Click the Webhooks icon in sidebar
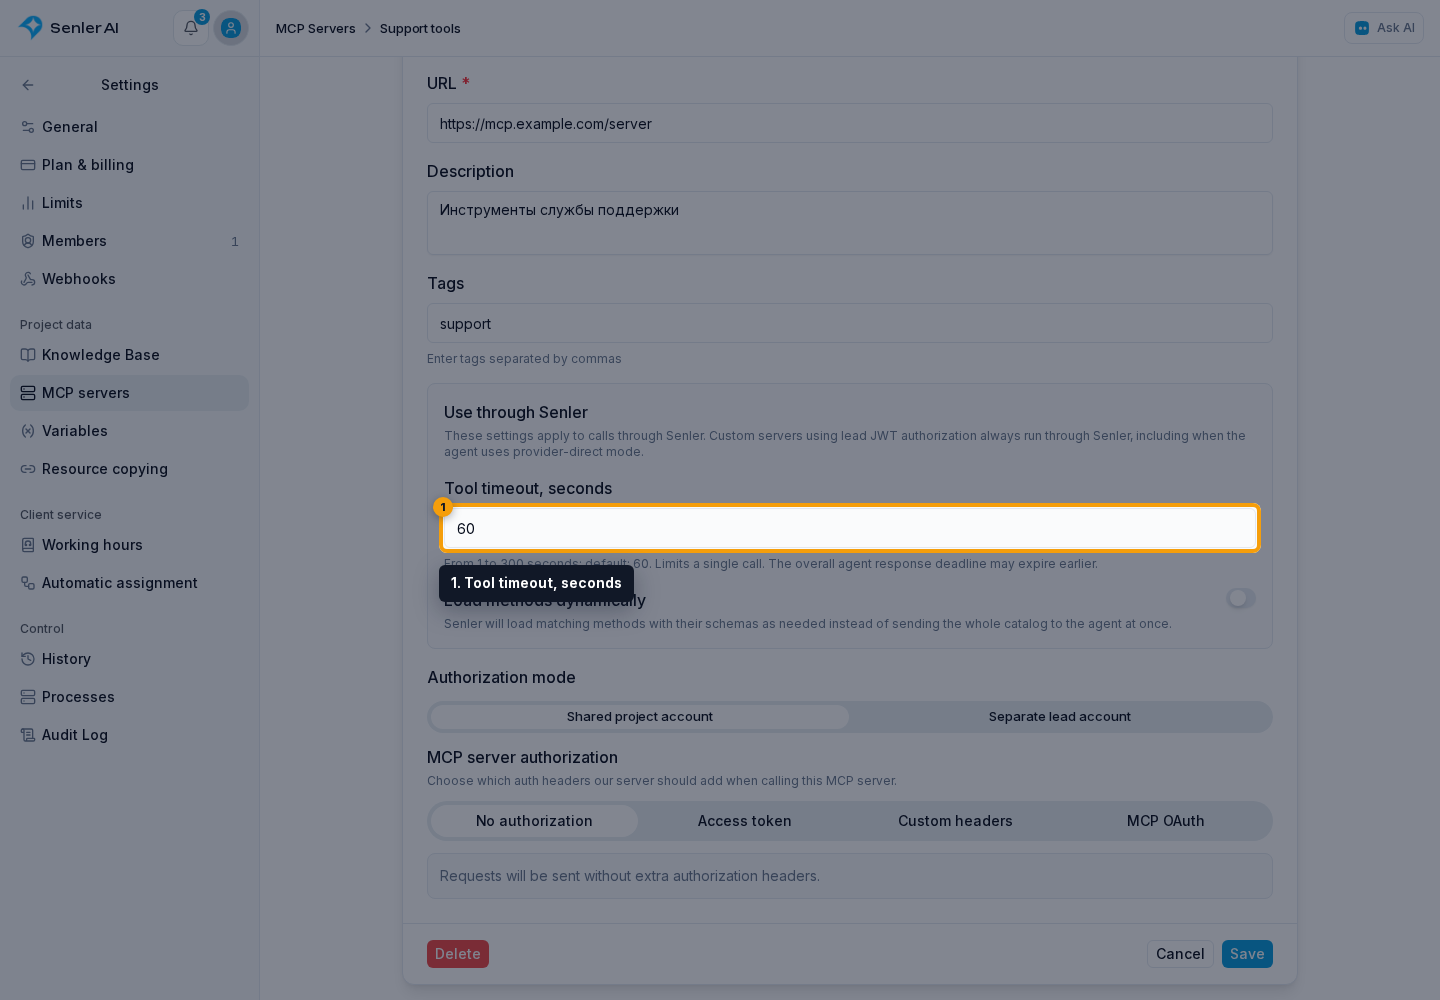Screen dimensions: 1440x1000 28,279
